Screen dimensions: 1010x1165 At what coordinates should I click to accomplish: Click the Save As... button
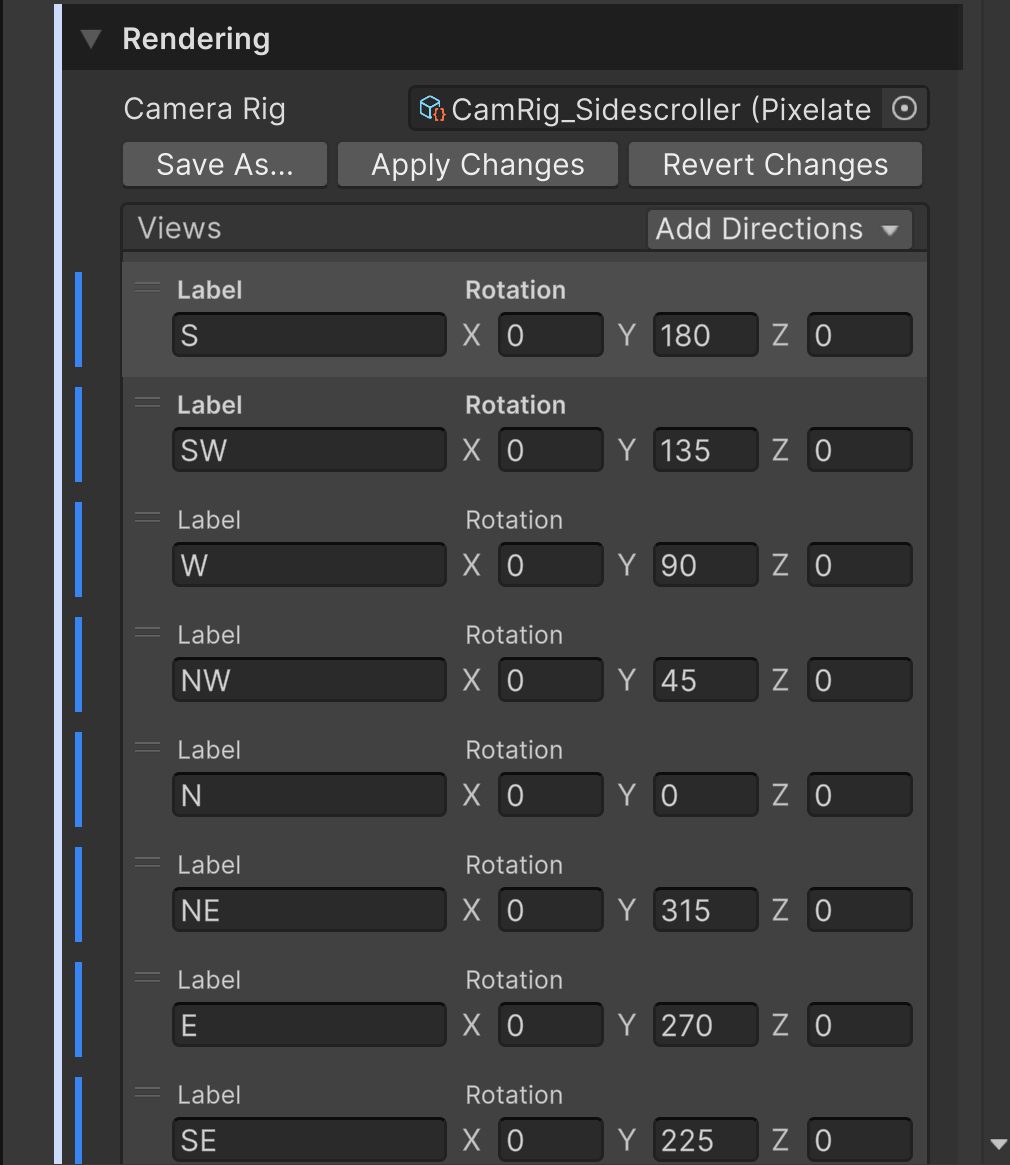[x=224, y=164]
